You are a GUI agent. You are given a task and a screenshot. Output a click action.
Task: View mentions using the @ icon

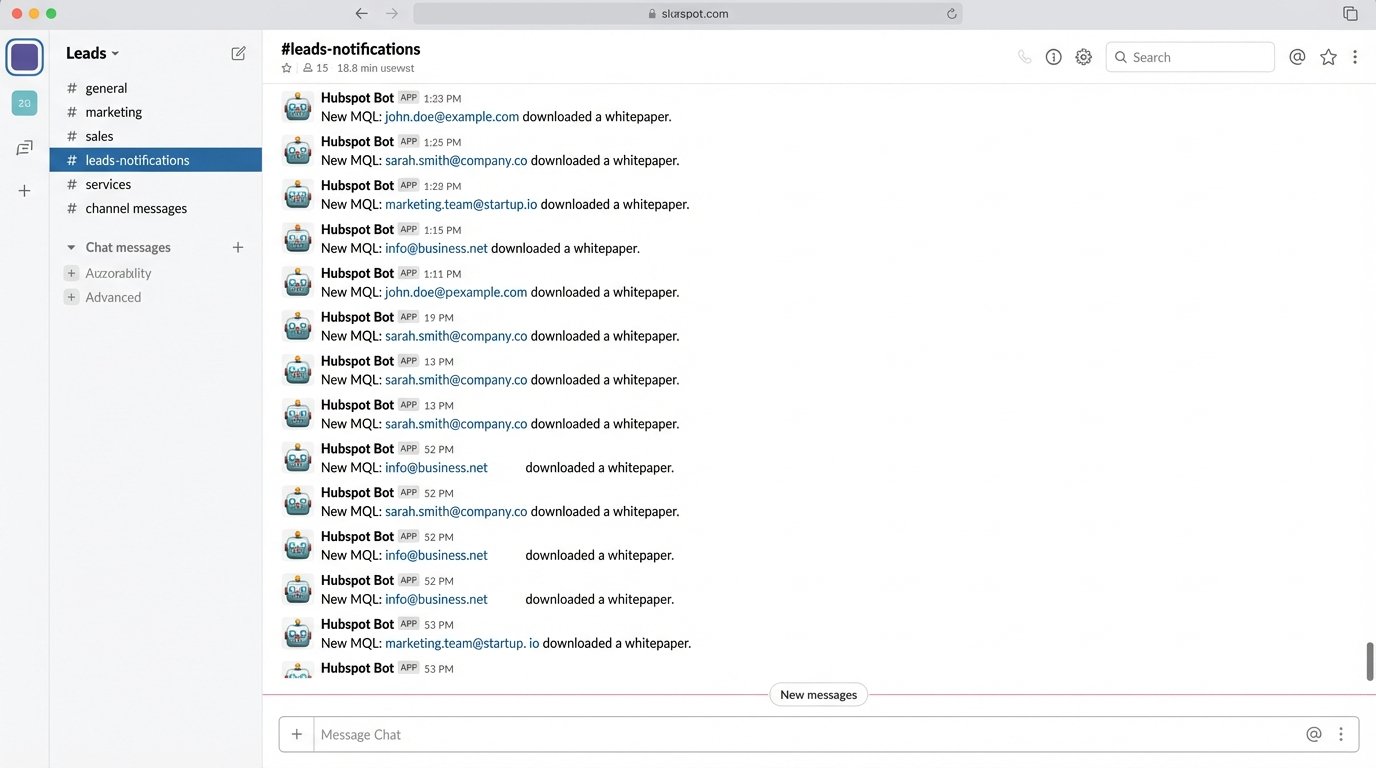pos(1297,57)
